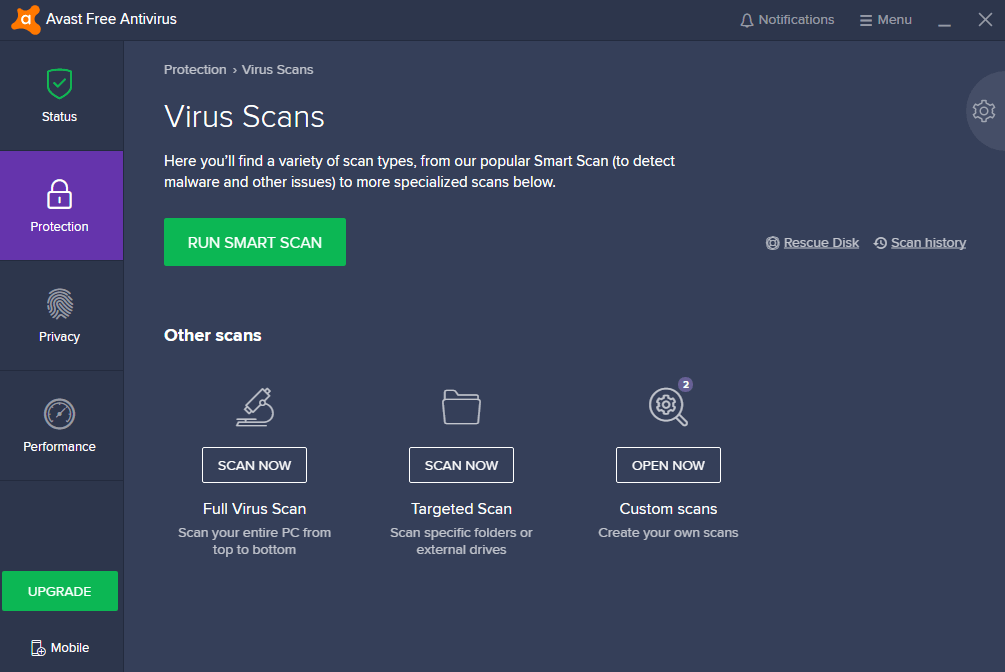Image resolution: width=1005 pixels, height=672 pixels.
Task: Click 'Create your own scans' description
Action: tap(669, 533)
